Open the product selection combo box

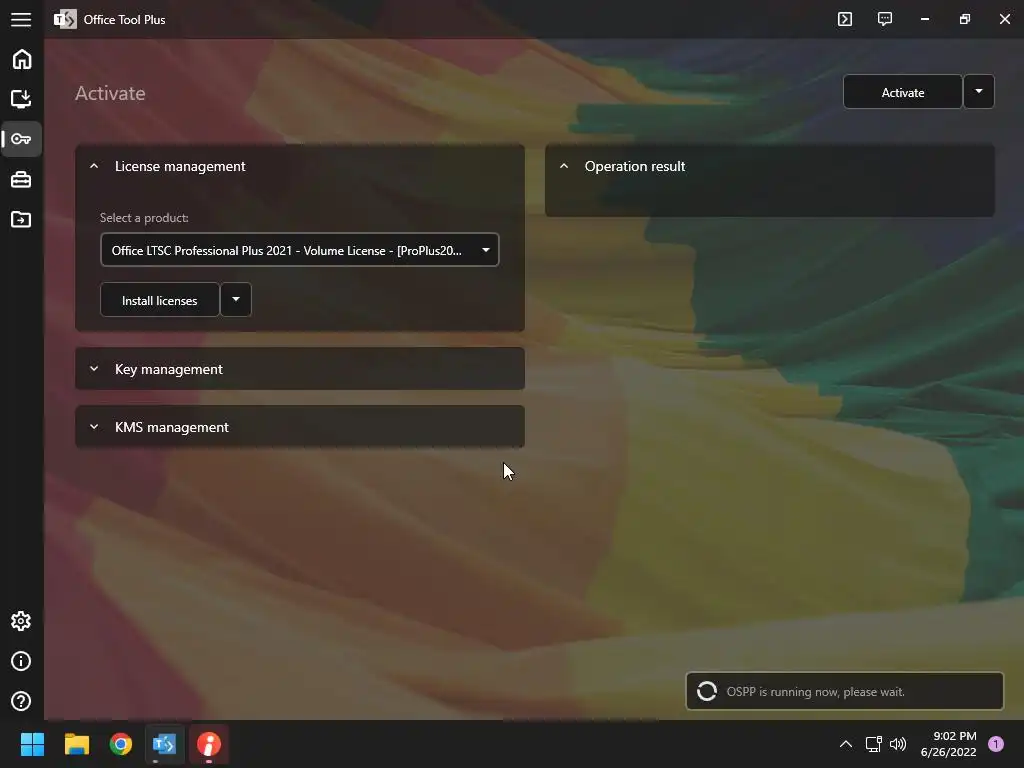[x=300, y=250]
